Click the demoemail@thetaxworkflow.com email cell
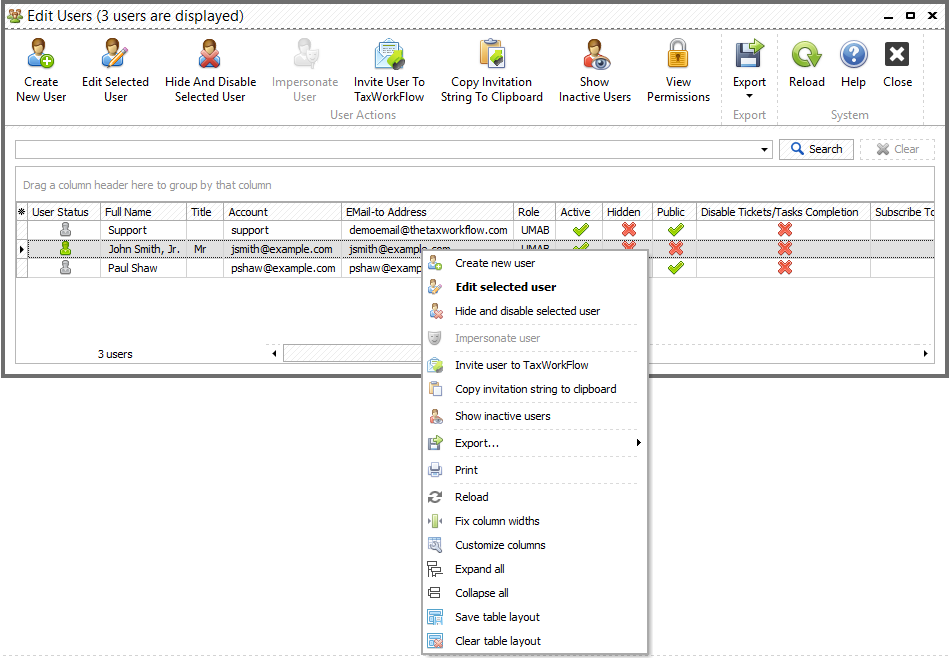Screen dimensions: 950x658 [428, 230]
